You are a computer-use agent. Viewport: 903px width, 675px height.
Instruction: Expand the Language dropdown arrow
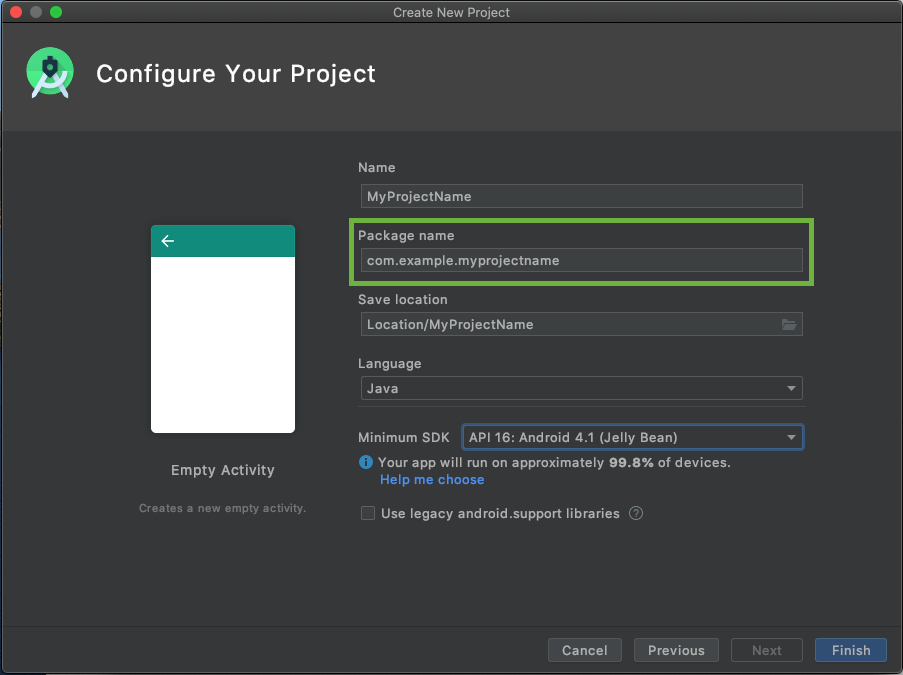point(791,388)
